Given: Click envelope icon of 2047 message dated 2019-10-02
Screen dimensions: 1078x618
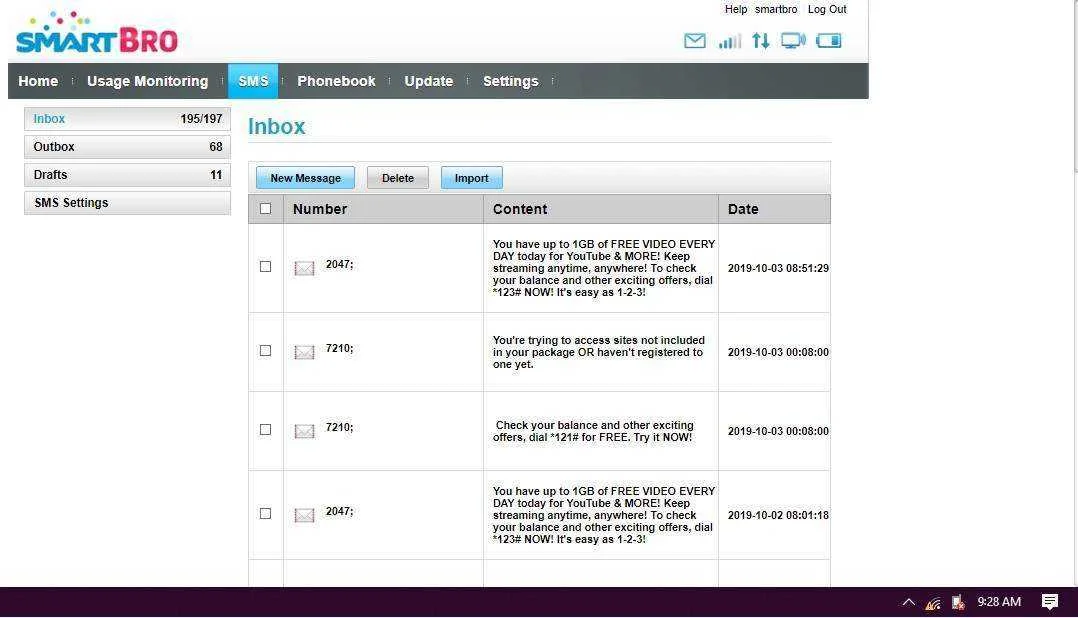Looking at the screenshot, I should pos(304,515).
